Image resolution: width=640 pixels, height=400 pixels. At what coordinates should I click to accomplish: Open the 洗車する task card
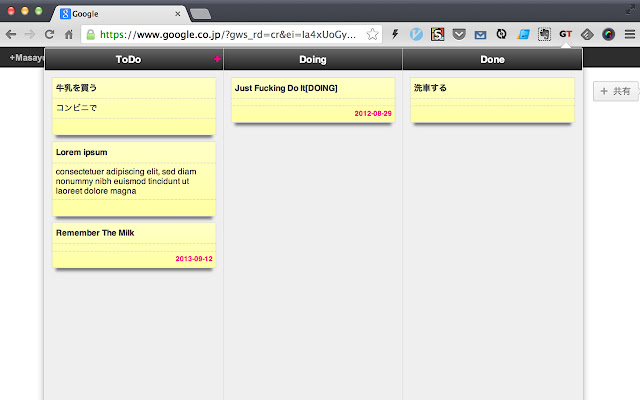[492, 100]
